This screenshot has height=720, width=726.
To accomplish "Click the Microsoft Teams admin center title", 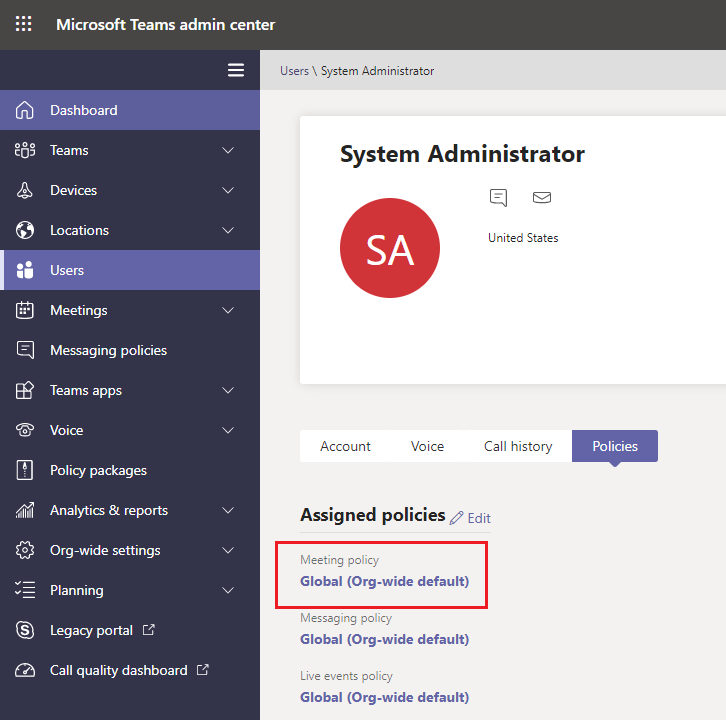I will (165, 24).
